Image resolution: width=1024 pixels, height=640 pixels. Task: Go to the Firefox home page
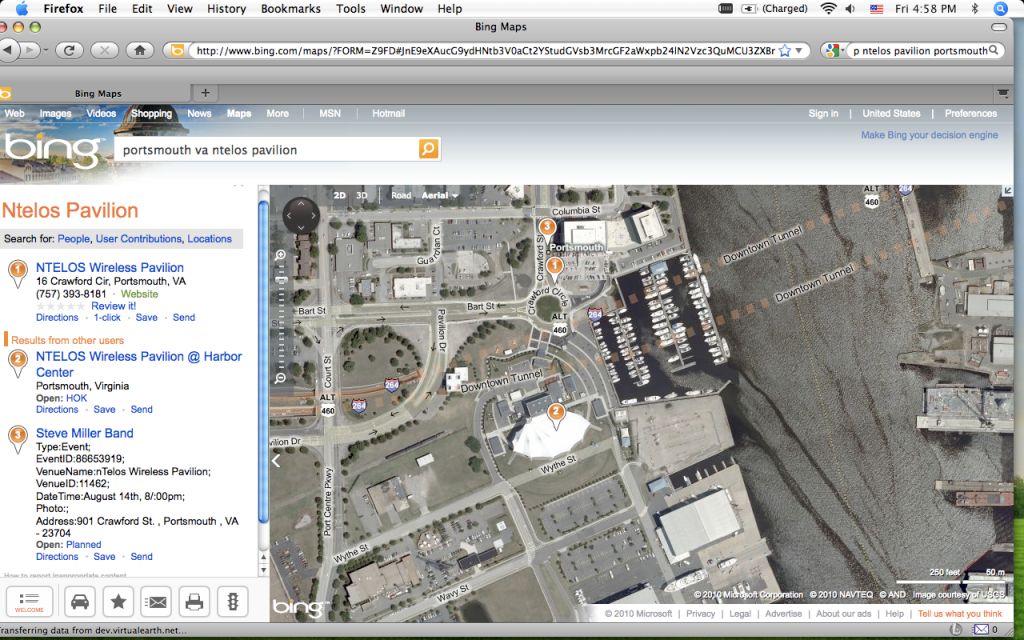(140, 50)
